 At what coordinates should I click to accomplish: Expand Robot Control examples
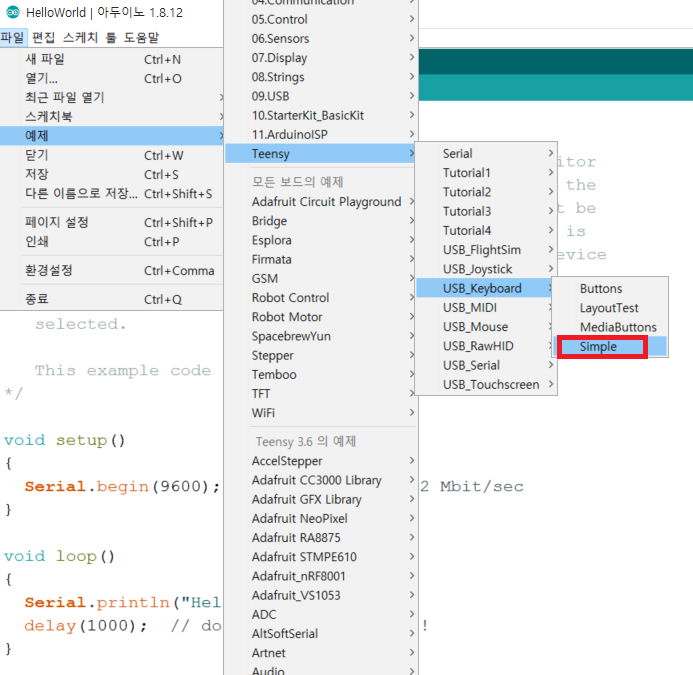321,298
